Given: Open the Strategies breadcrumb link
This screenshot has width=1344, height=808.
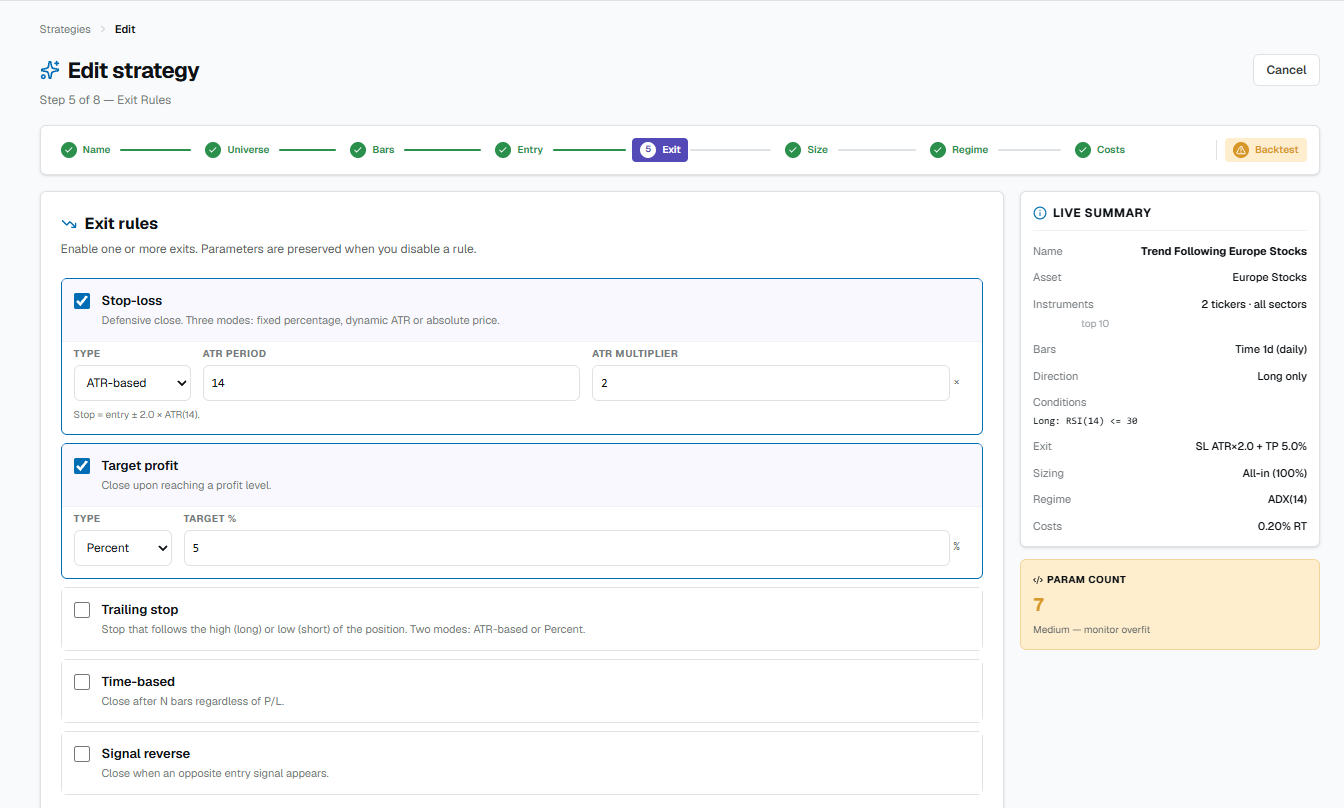Looking at the screenshot, I should pyautogui.click(x=65, y=29).
